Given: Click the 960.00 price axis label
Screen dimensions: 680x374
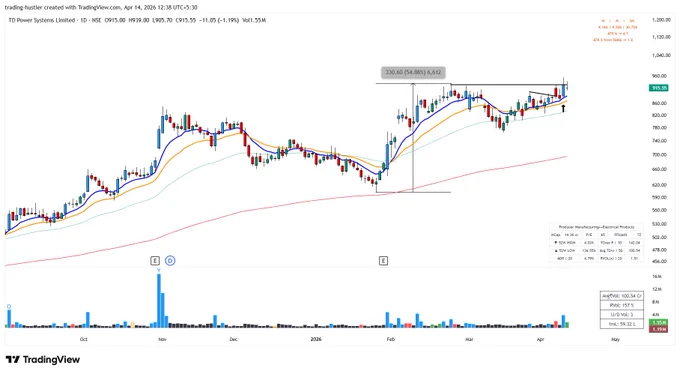Looking at the screenshot, I should pyautogui.click(x=659, y=76).
